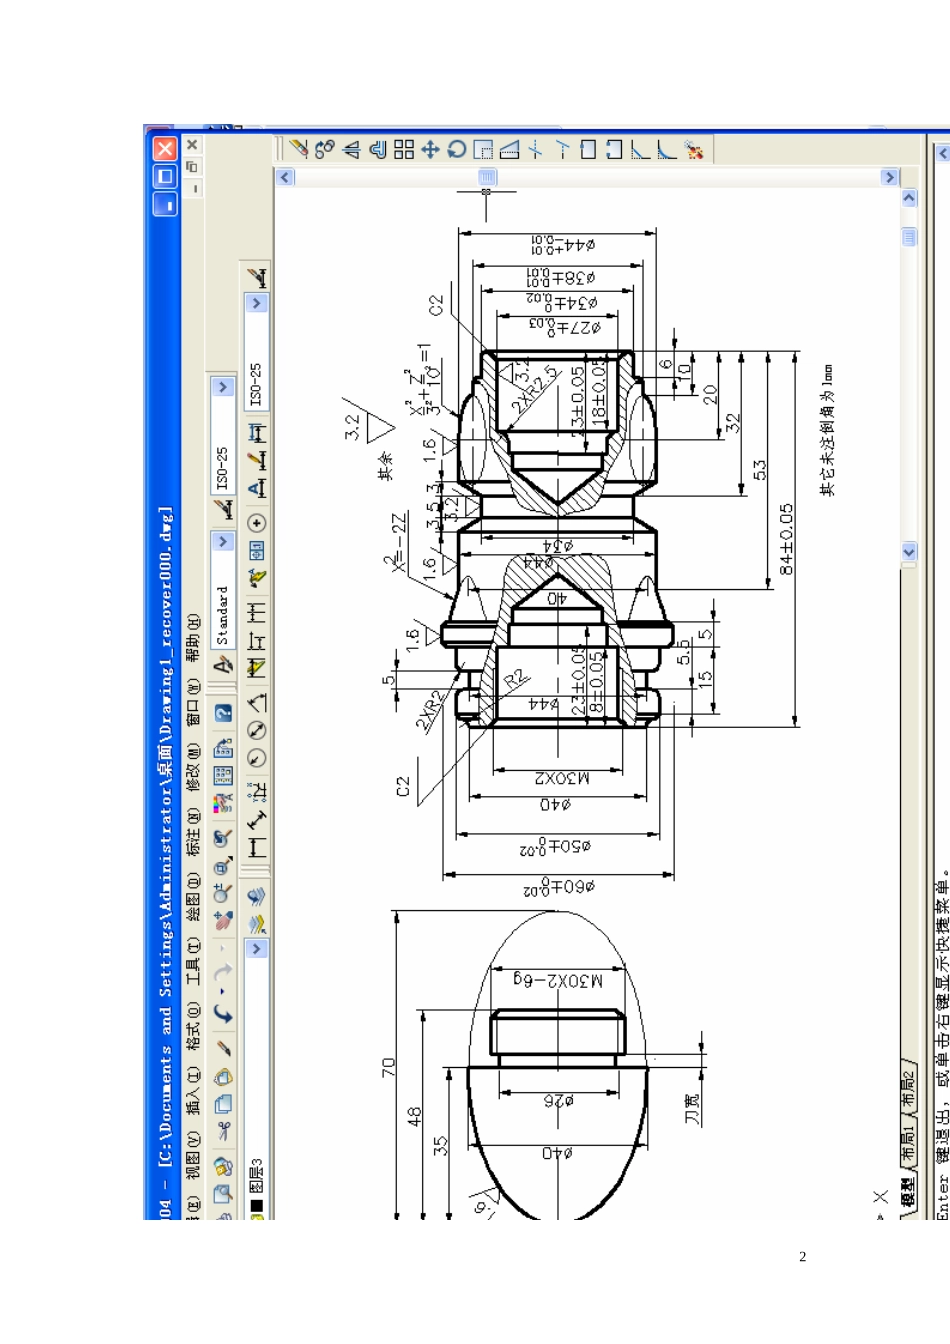950x1344 pixels.
Task: Click the Undo arrow
Action: tap(223, 1013)
